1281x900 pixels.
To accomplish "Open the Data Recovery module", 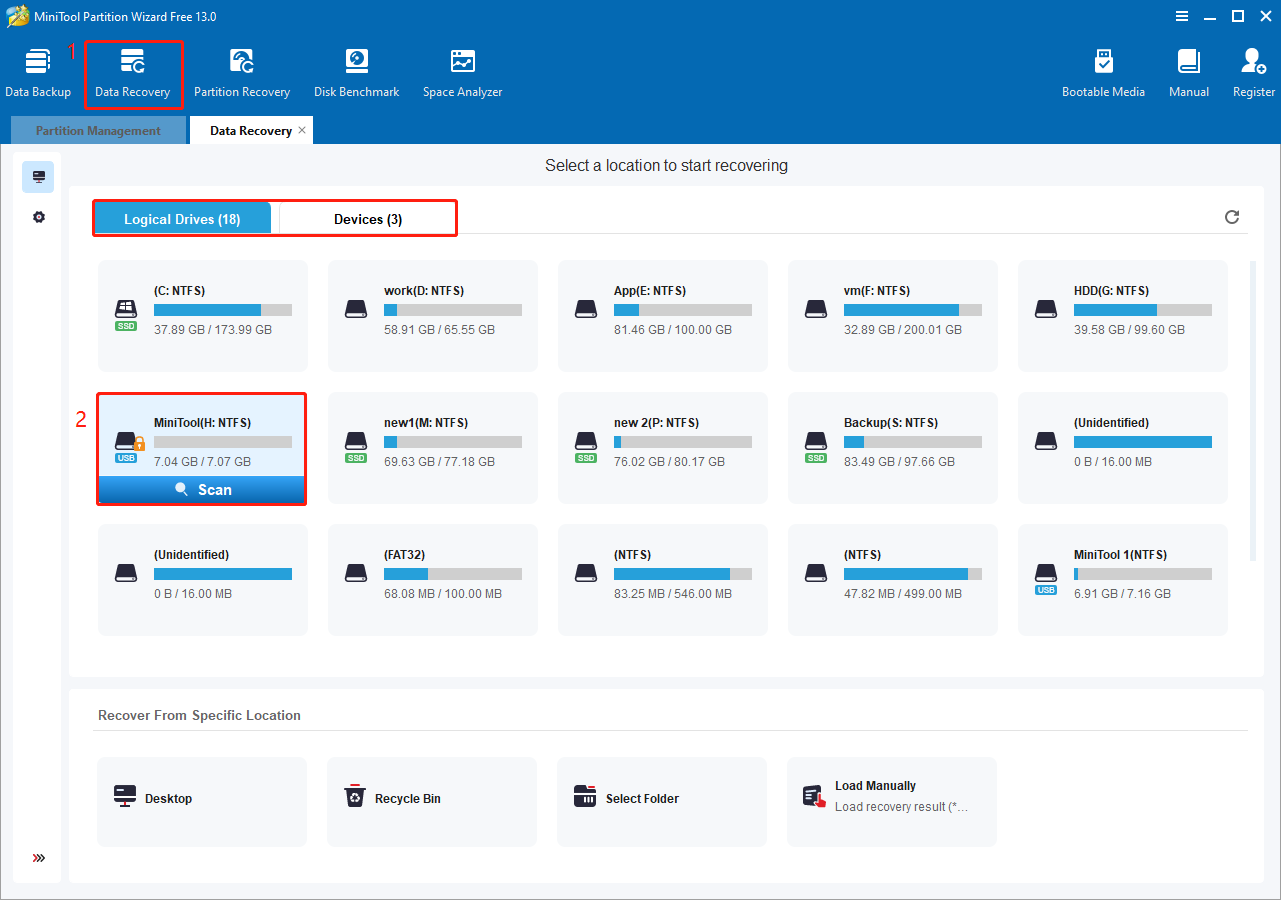I will point(133,70).
